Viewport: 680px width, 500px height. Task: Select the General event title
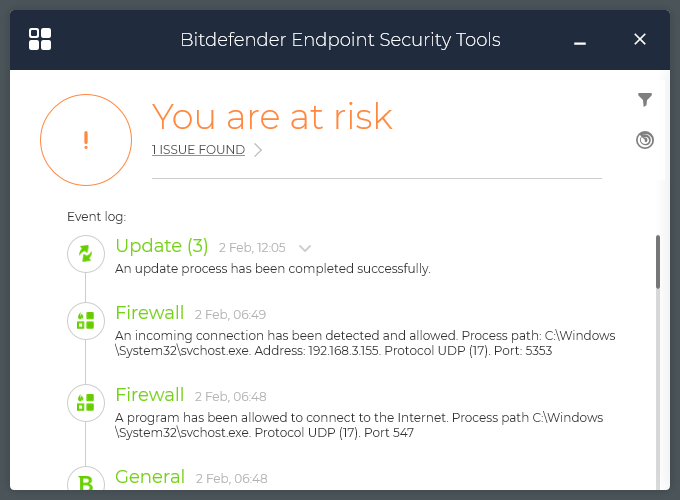coord(150,477)
